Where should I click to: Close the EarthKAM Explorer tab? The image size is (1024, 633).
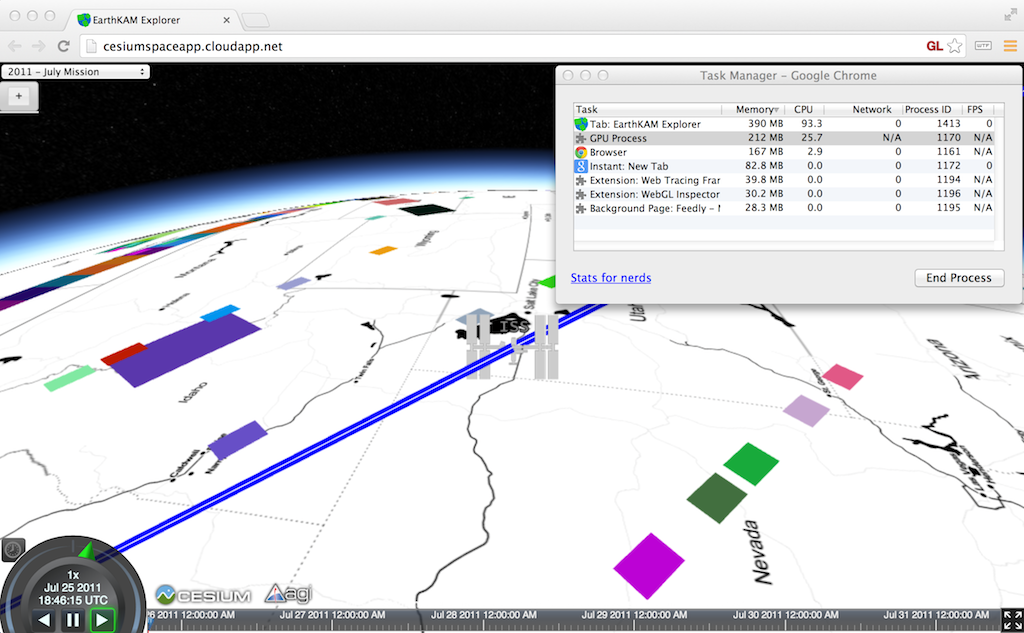(227, 20)
